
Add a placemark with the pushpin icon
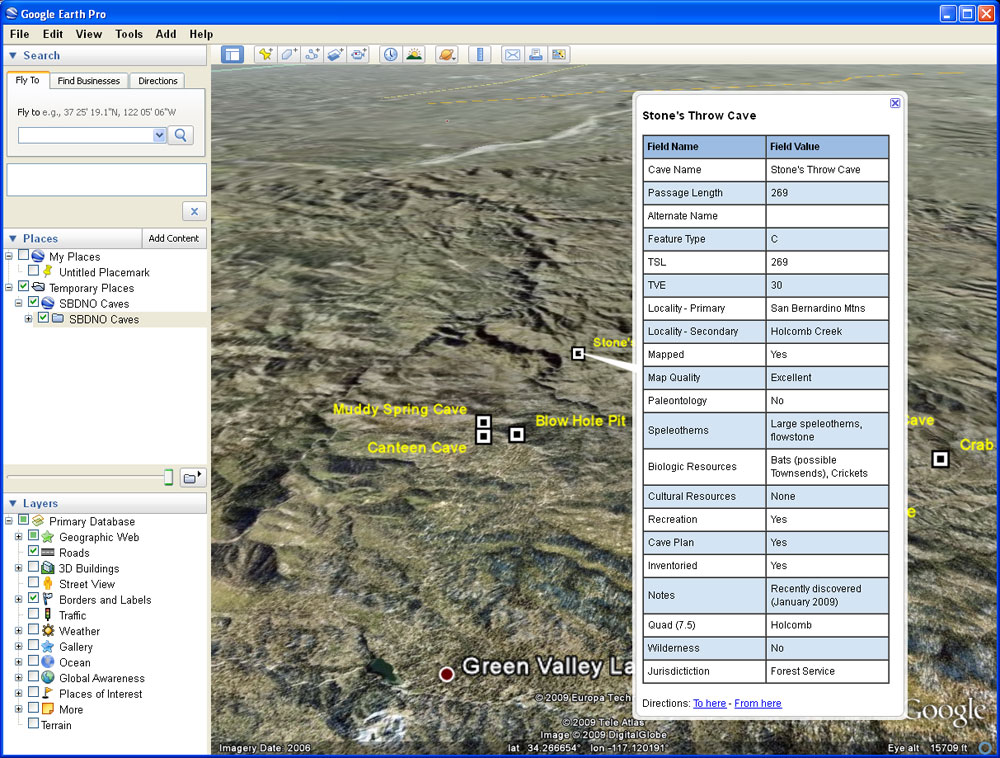click(265, 55)
